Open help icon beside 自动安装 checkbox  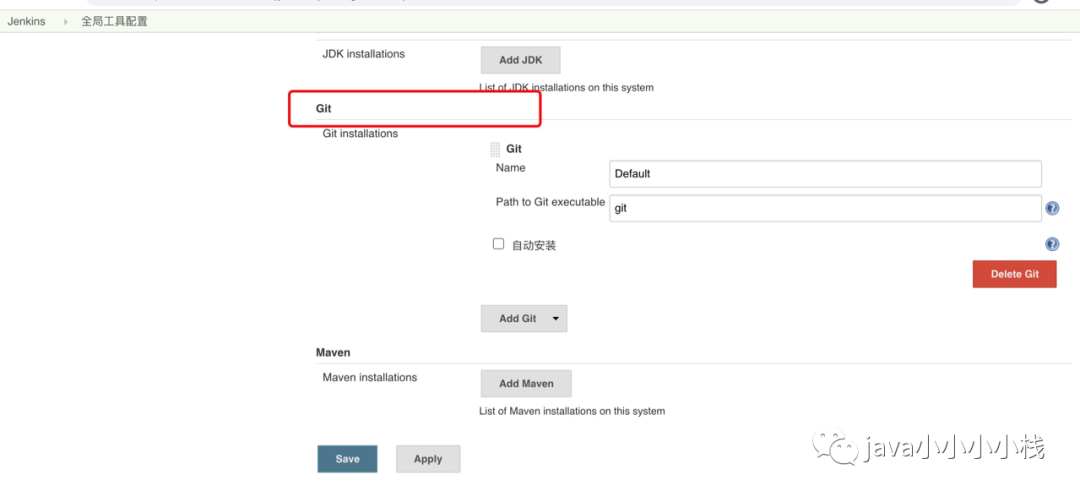[x=1052, y=244]
